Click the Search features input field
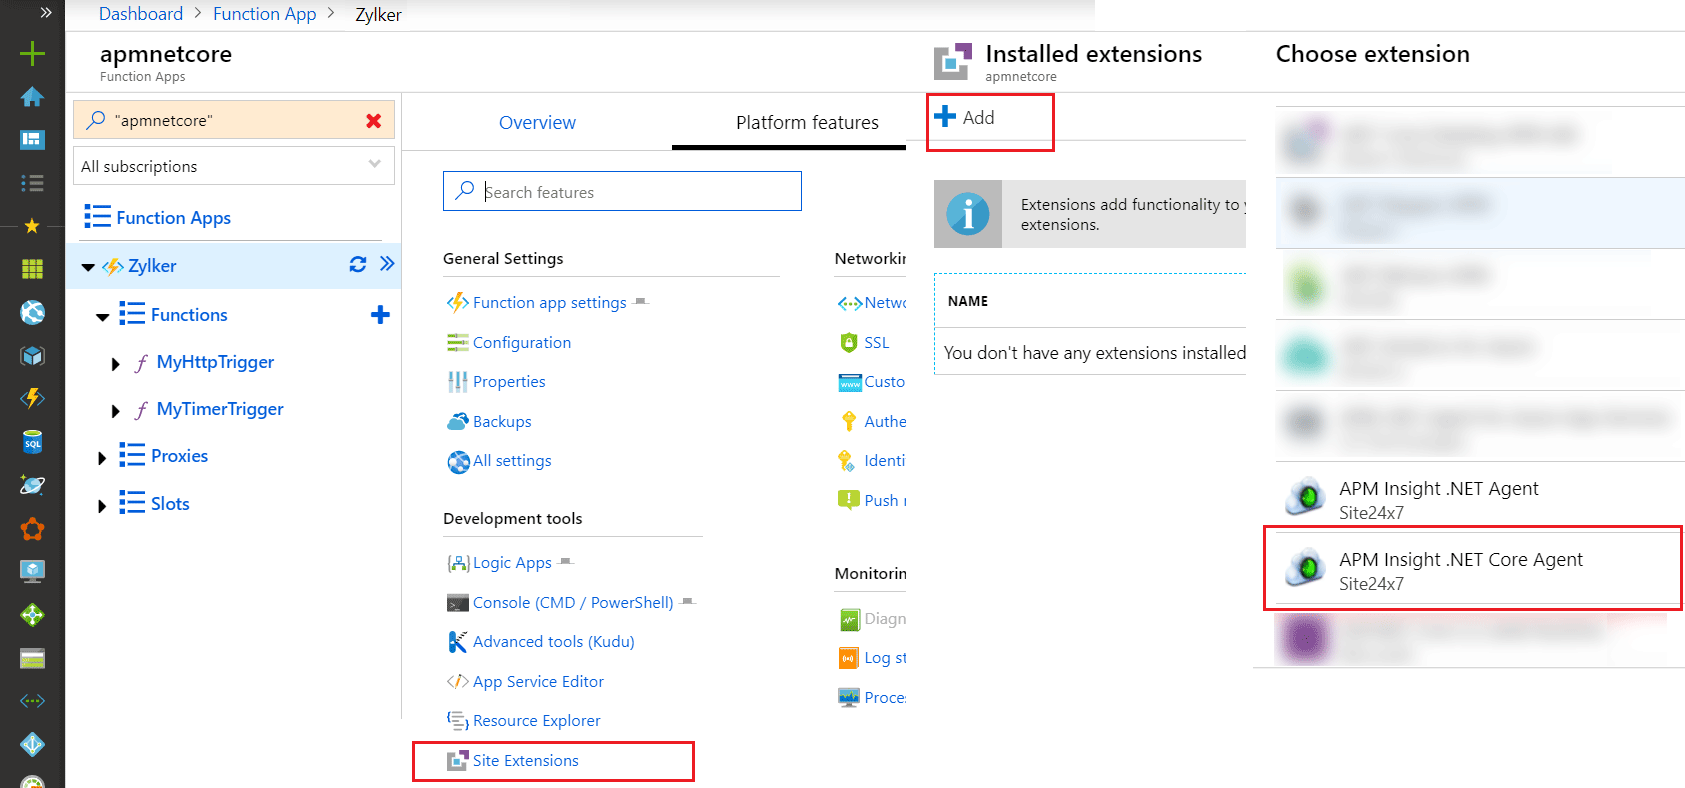 click(x=622, y=192)
